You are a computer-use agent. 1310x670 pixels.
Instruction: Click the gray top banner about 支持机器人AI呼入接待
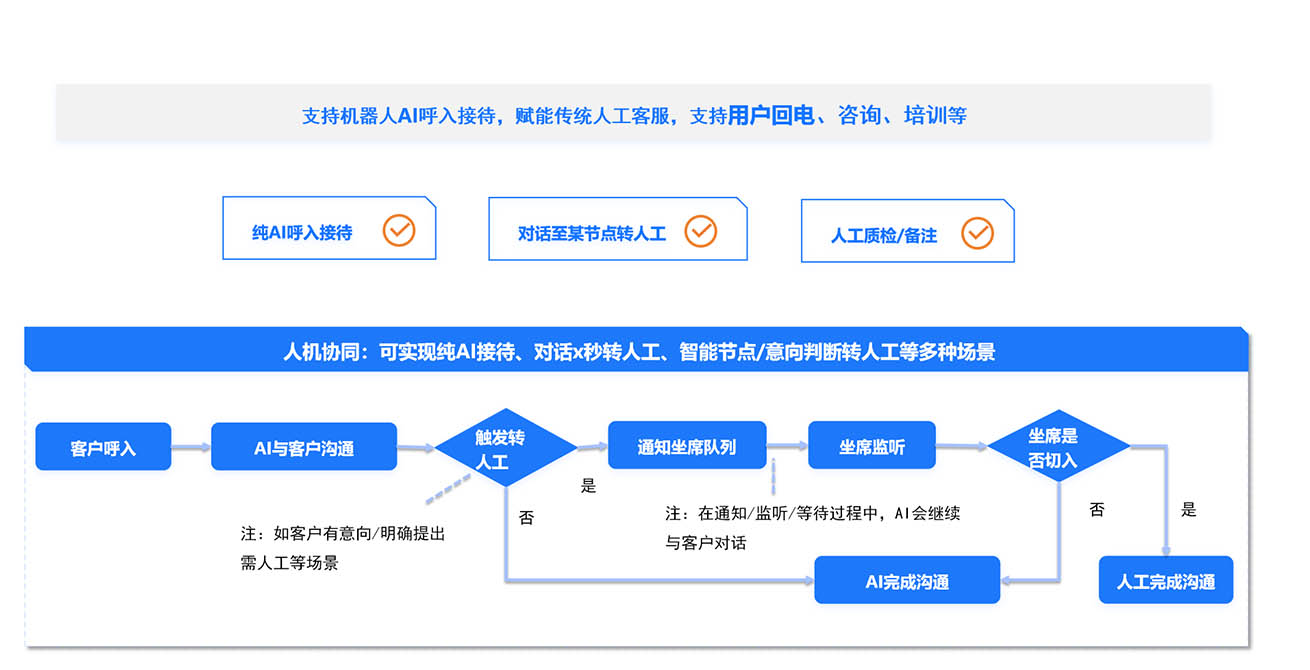[x=633, y=114]
